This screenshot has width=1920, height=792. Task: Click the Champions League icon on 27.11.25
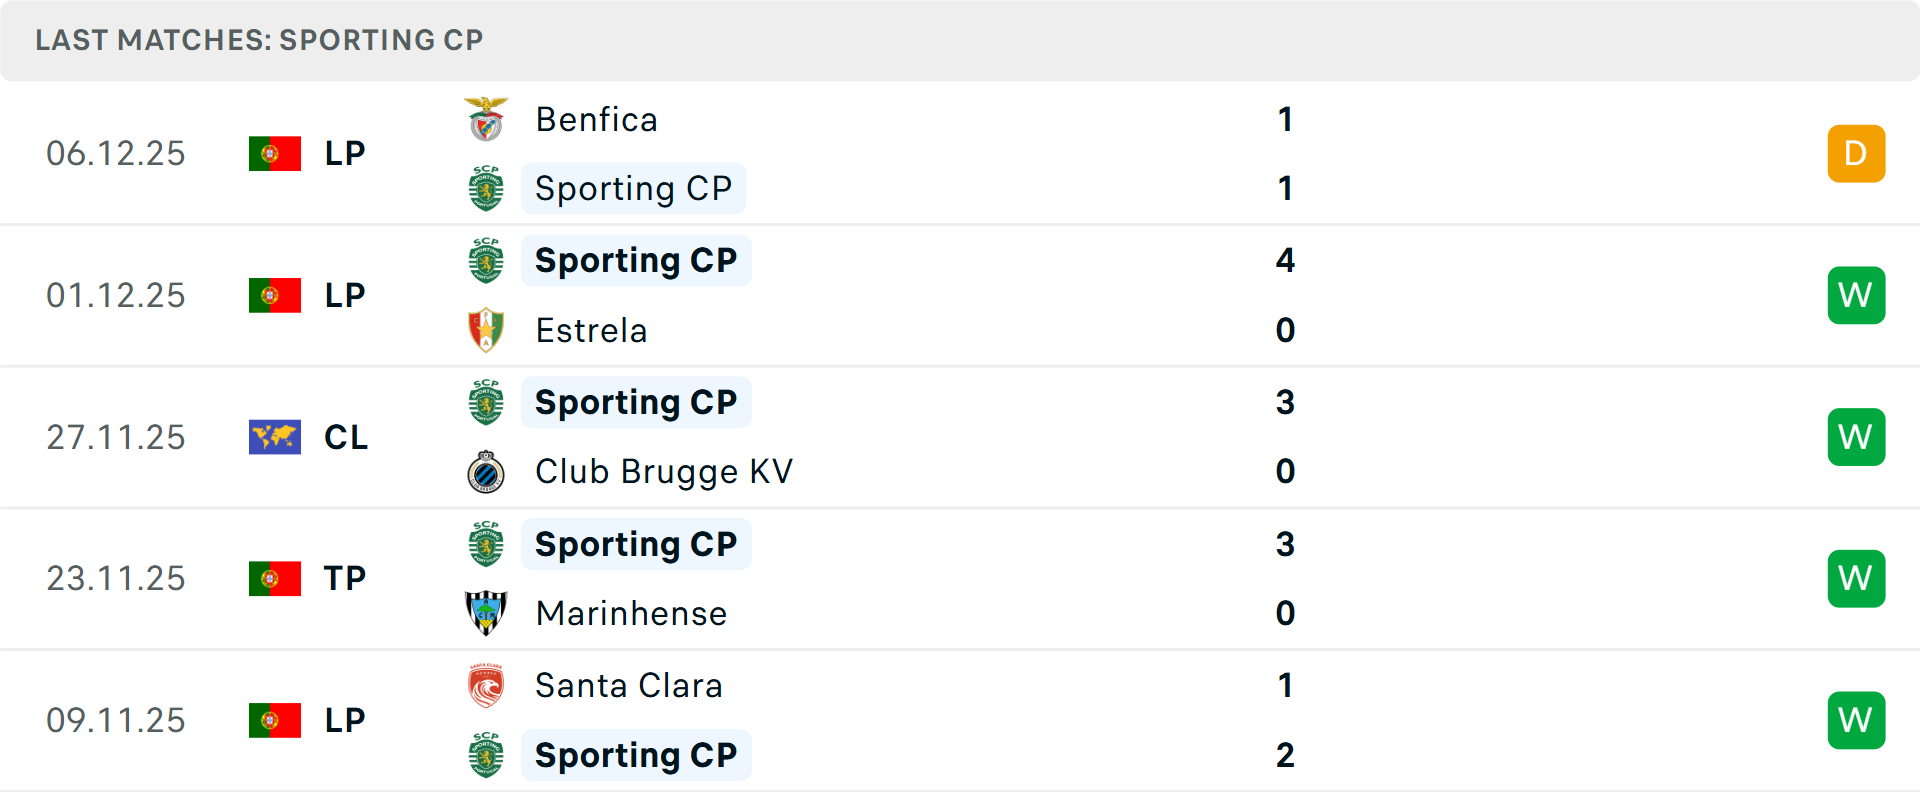click(275, 437)
